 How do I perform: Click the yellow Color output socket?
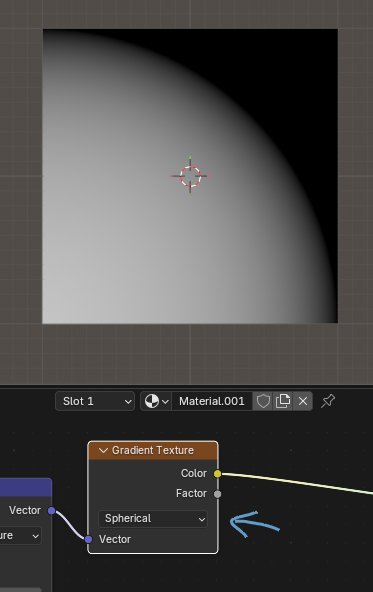(x=217, y=473)
